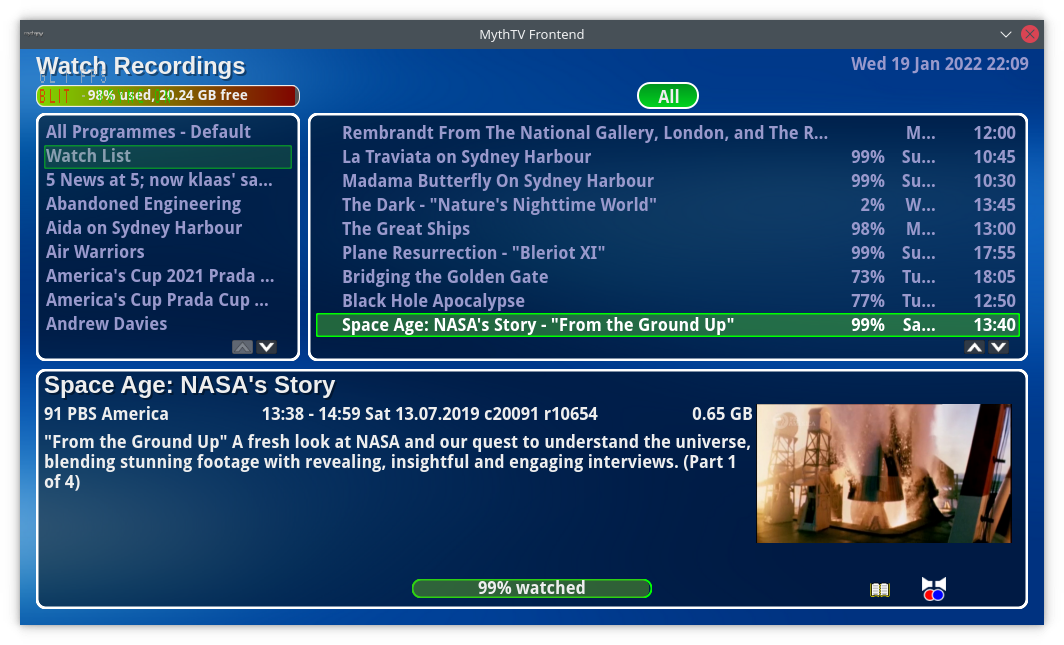The image size is (1064, 645).
Task: Click the disk usage 98% used bar
Action: click(x=168, y=96)
